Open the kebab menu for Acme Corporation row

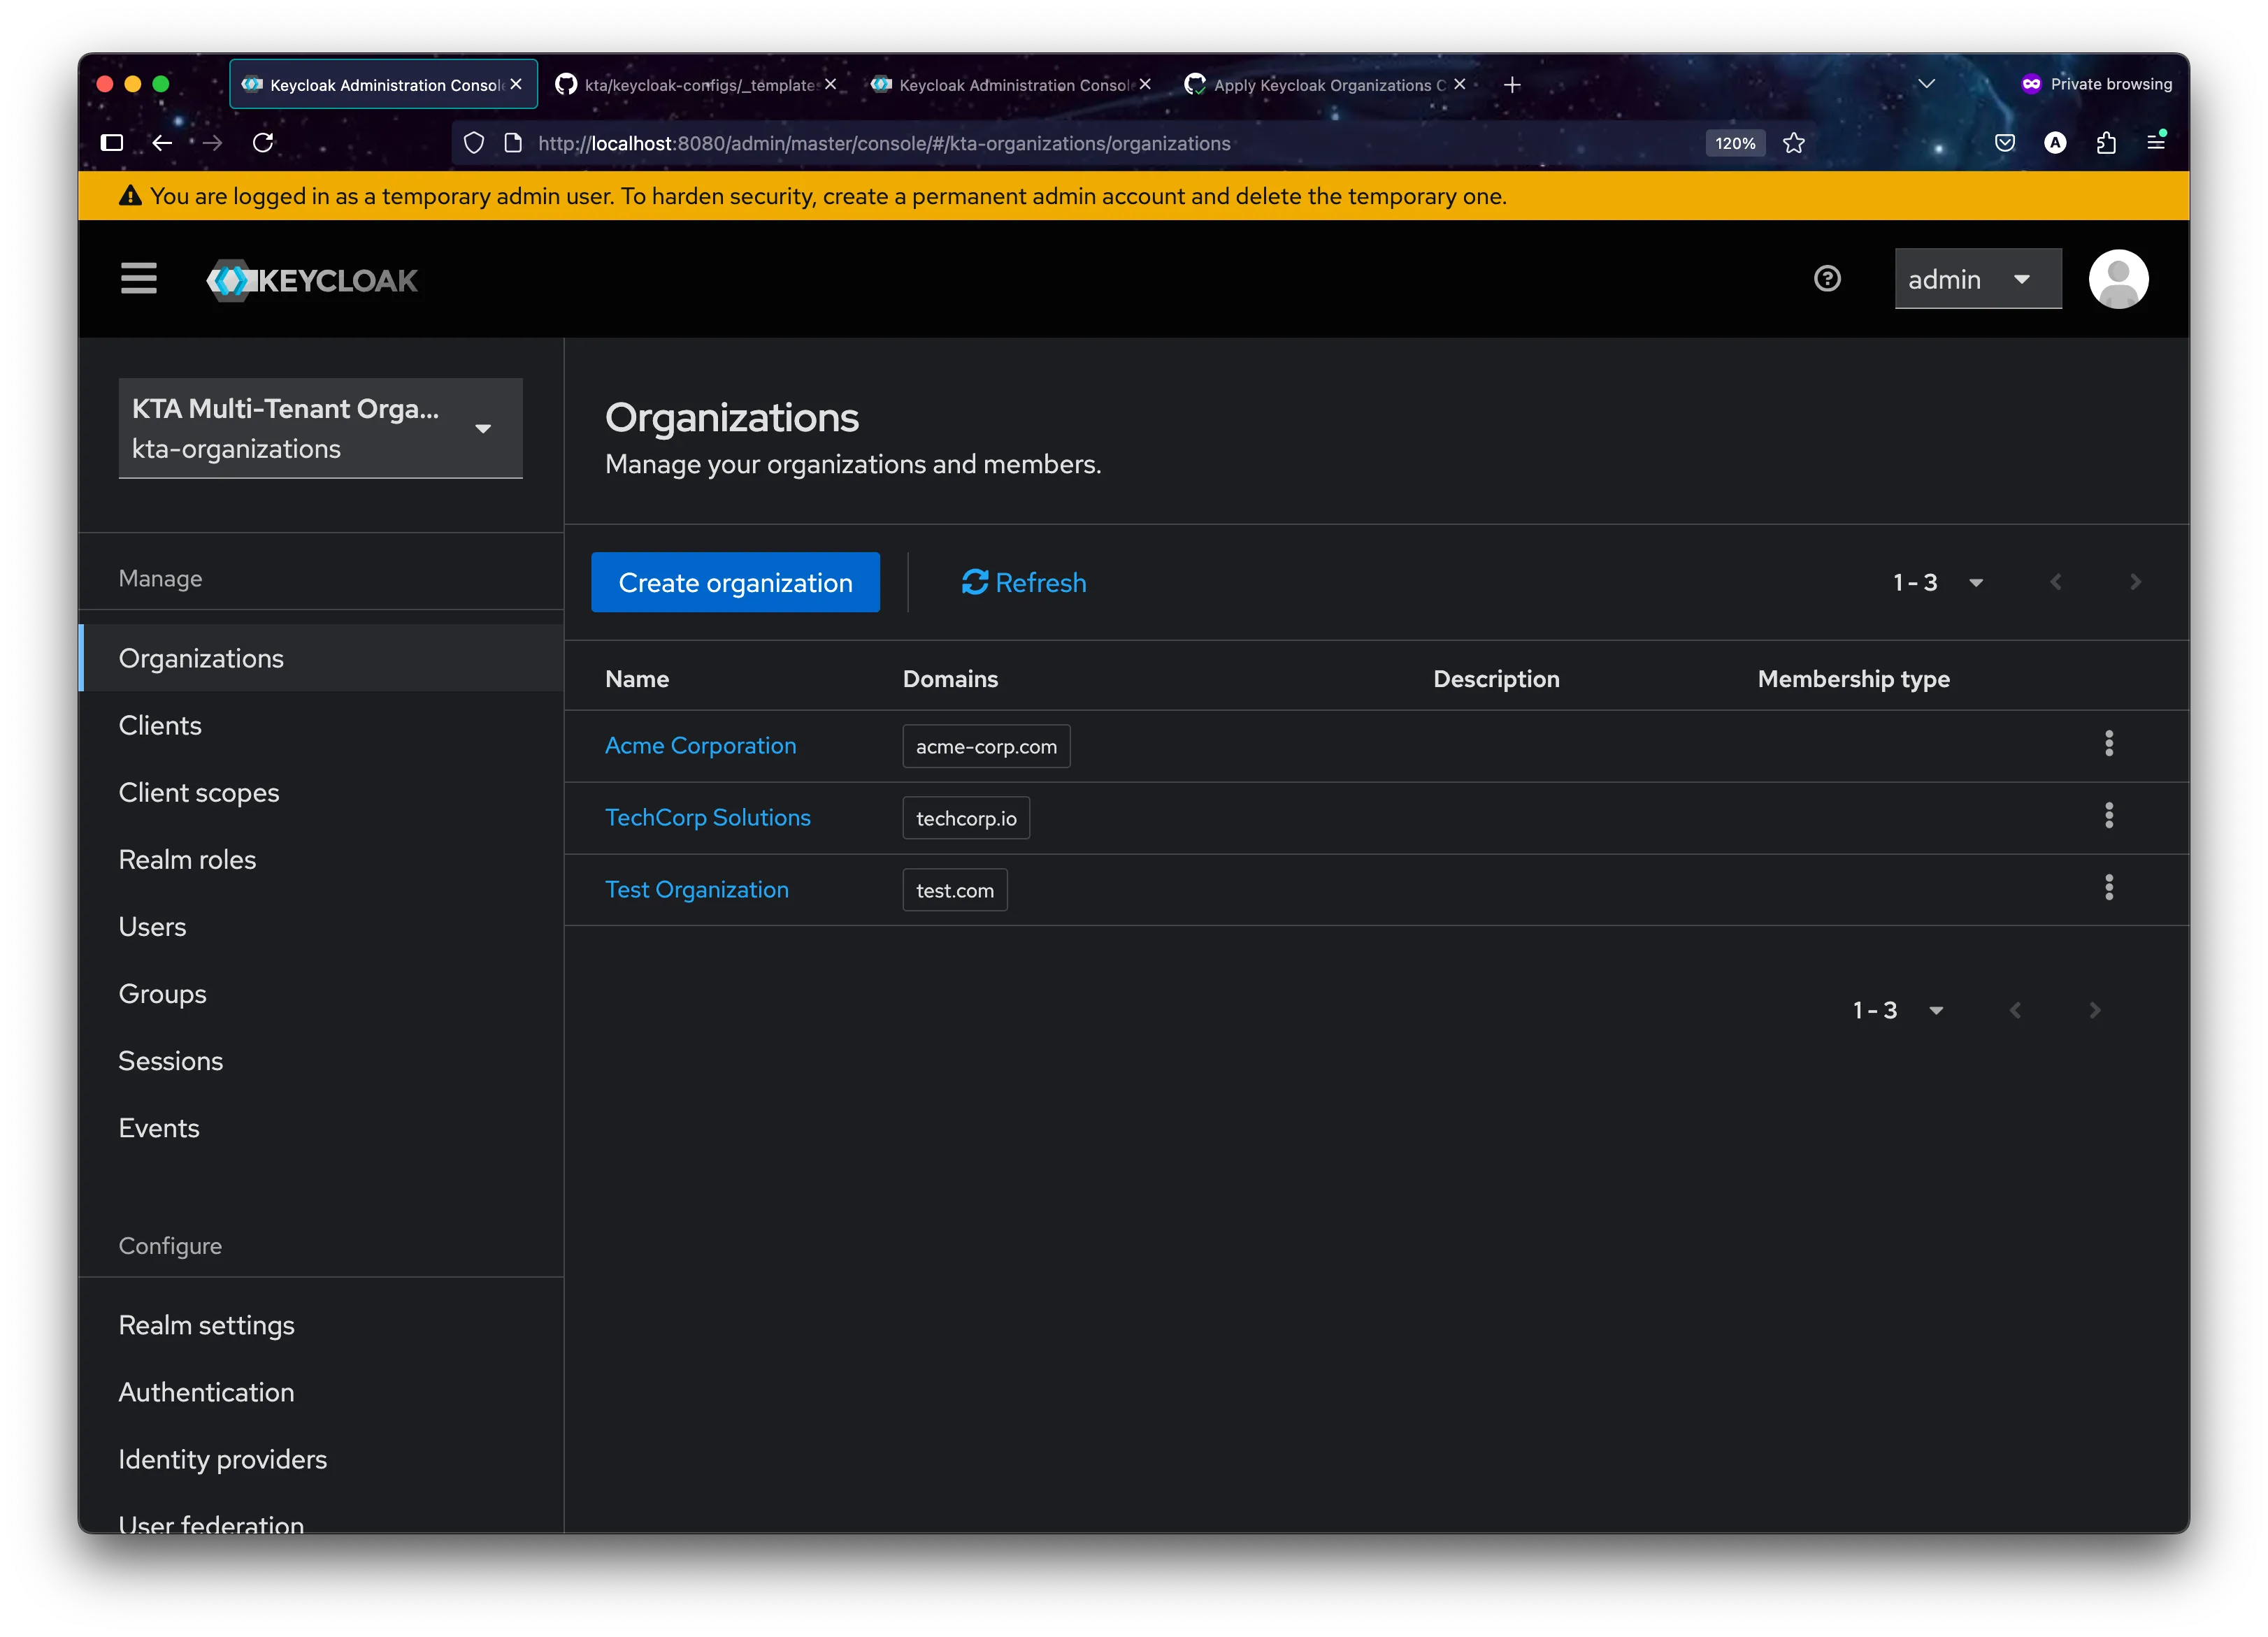(x=2109, y=744)
